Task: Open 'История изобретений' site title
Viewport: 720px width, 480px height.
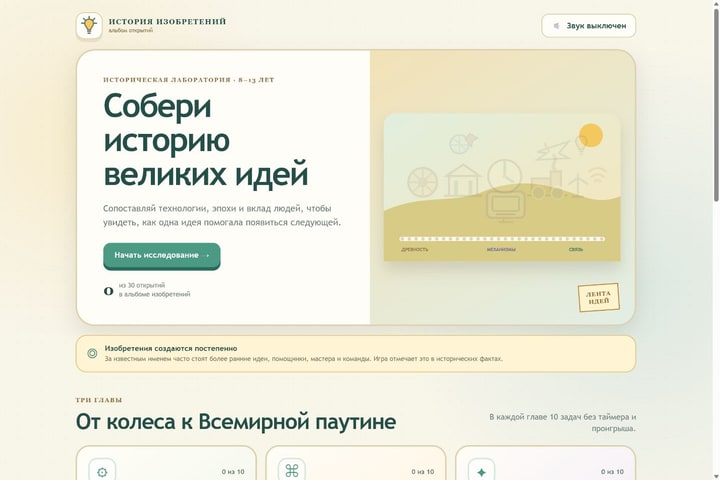Action: [x=167, y=22]
